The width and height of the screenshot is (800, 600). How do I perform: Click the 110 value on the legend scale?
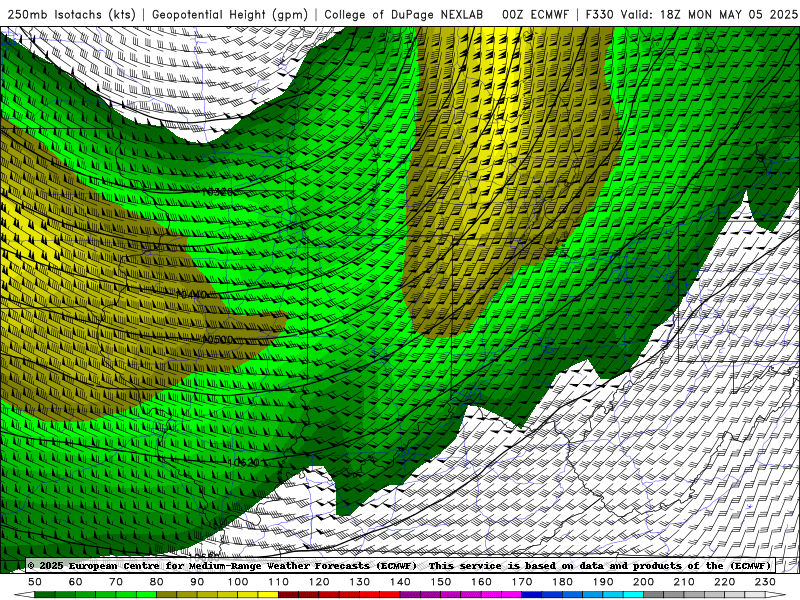279,582
